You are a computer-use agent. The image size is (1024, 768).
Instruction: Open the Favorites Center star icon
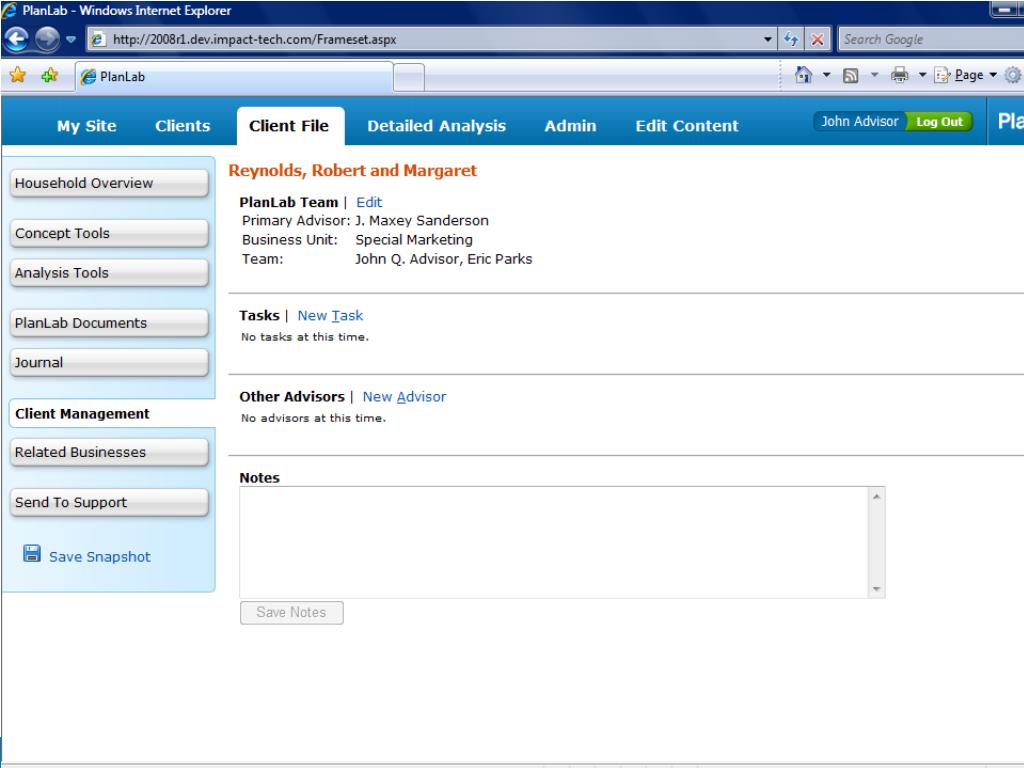pos(18,76)
